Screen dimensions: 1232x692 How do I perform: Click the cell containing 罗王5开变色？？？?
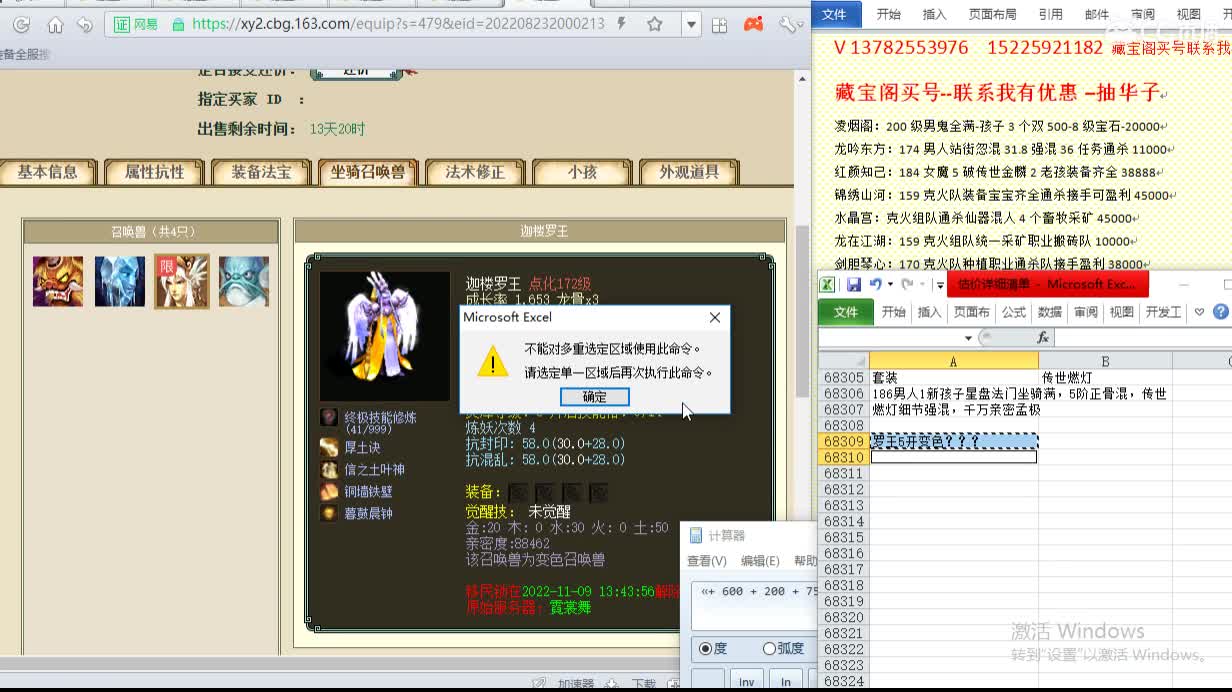953,441
